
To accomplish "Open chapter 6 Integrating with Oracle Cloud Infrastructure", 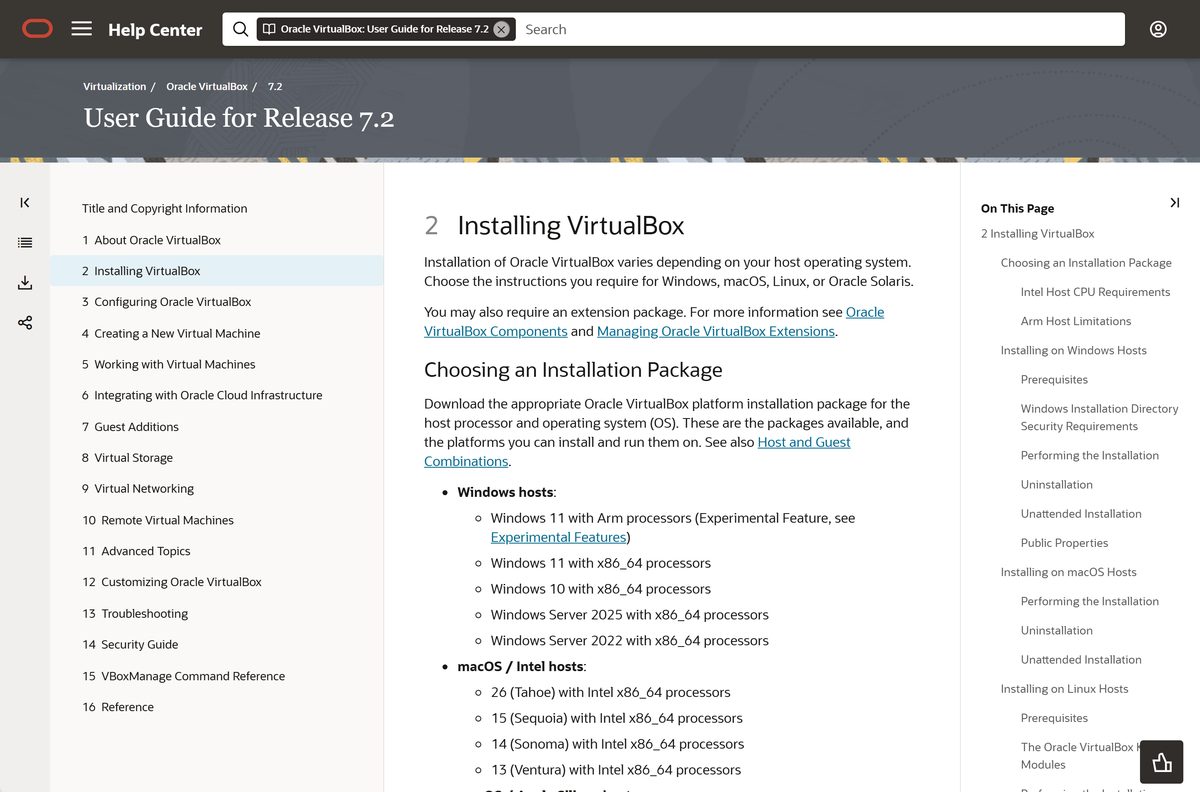I will [x=202, y=396].
